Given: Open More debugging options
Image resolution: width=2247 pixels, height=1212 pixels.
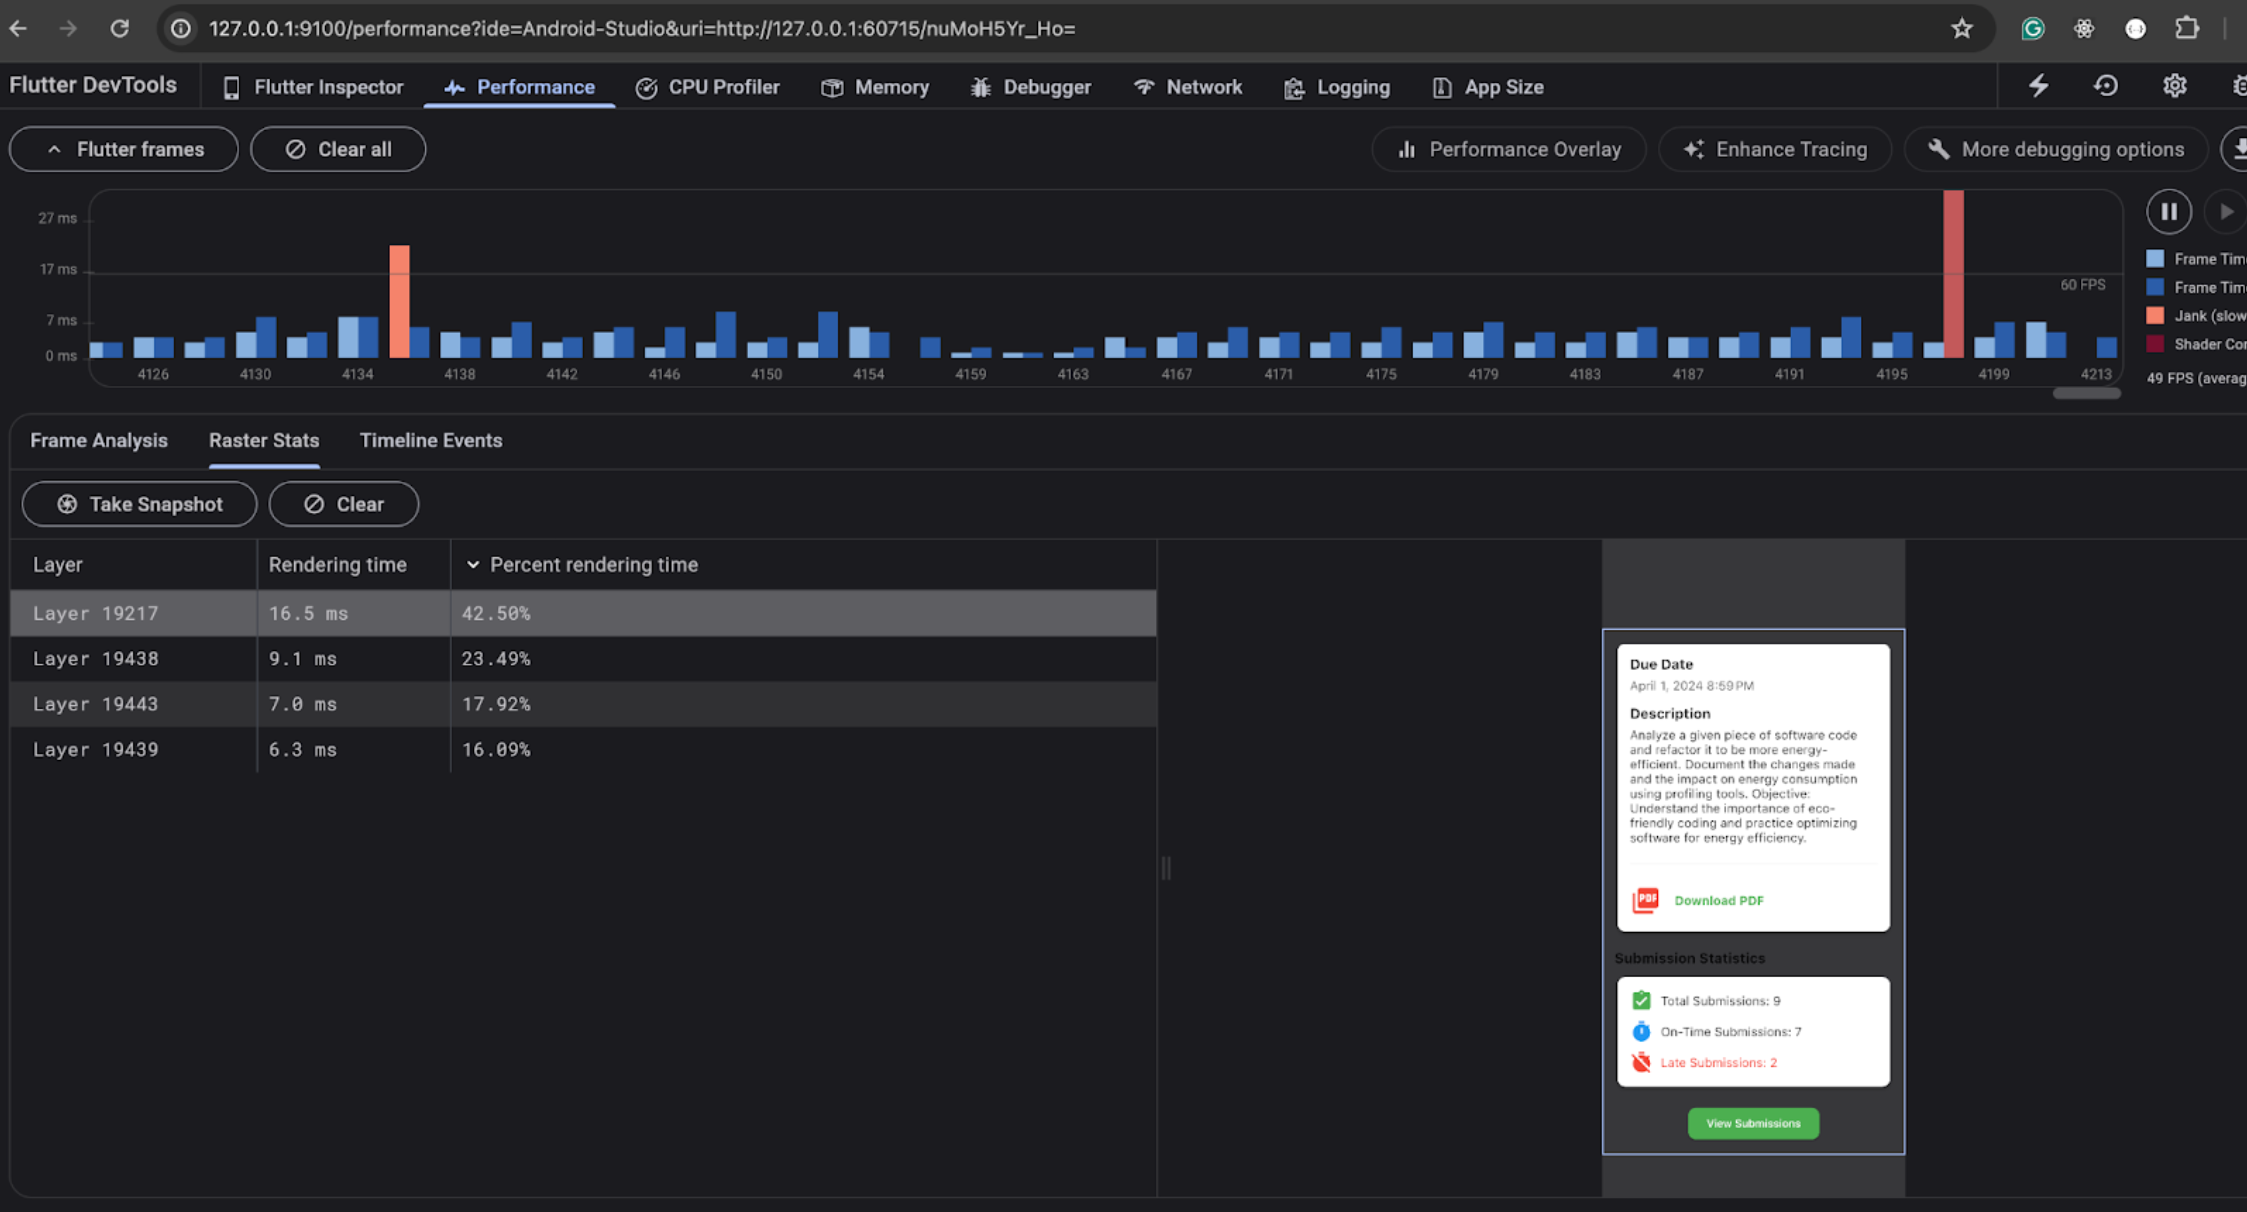Looking at the screenshot, I should [x=2056, y=149].
